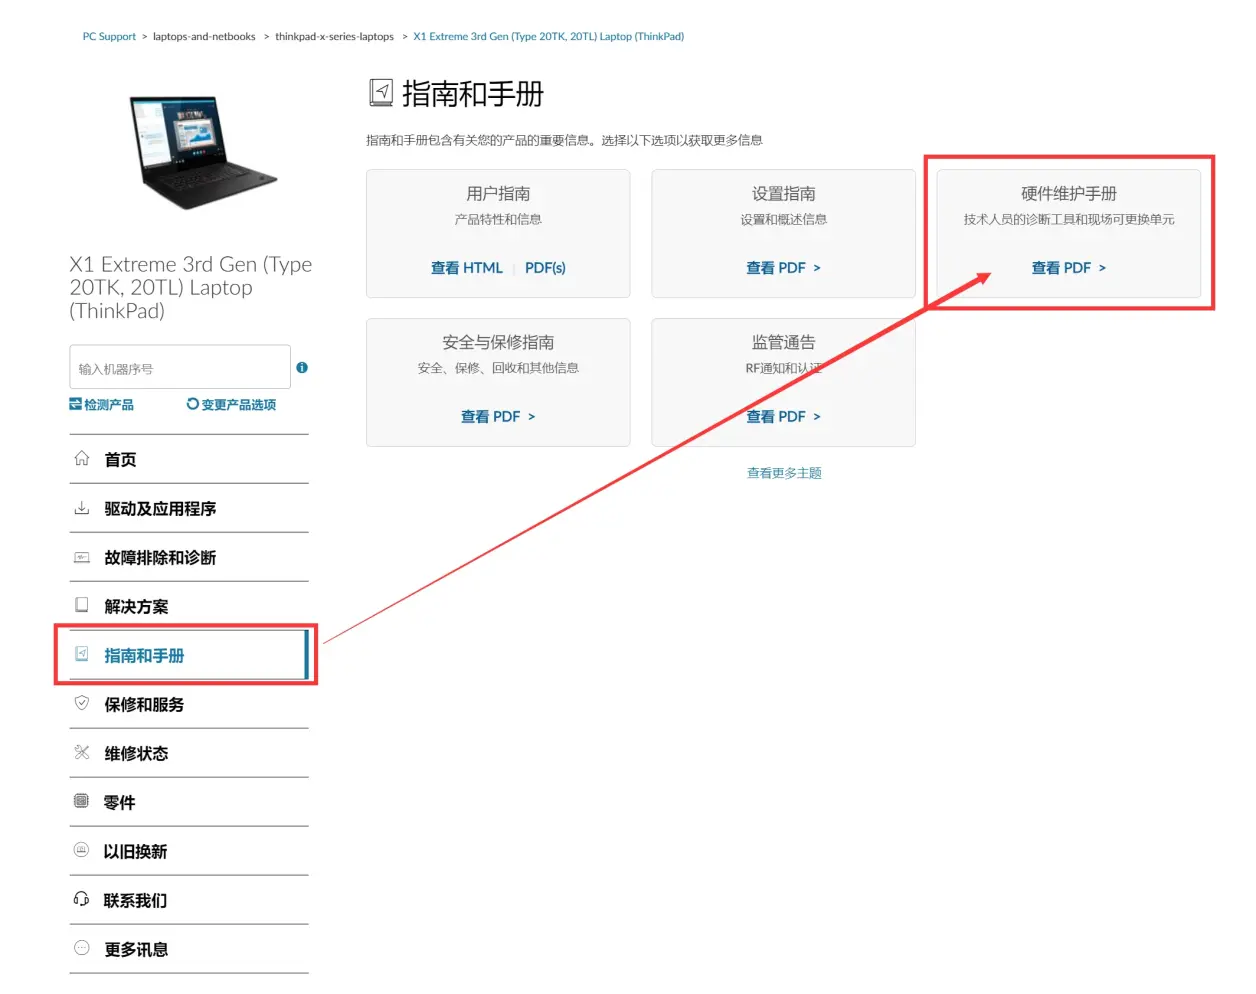Click the shield icon beside 保修和服务
The image size is (1256, 994).
click(82, 703)
